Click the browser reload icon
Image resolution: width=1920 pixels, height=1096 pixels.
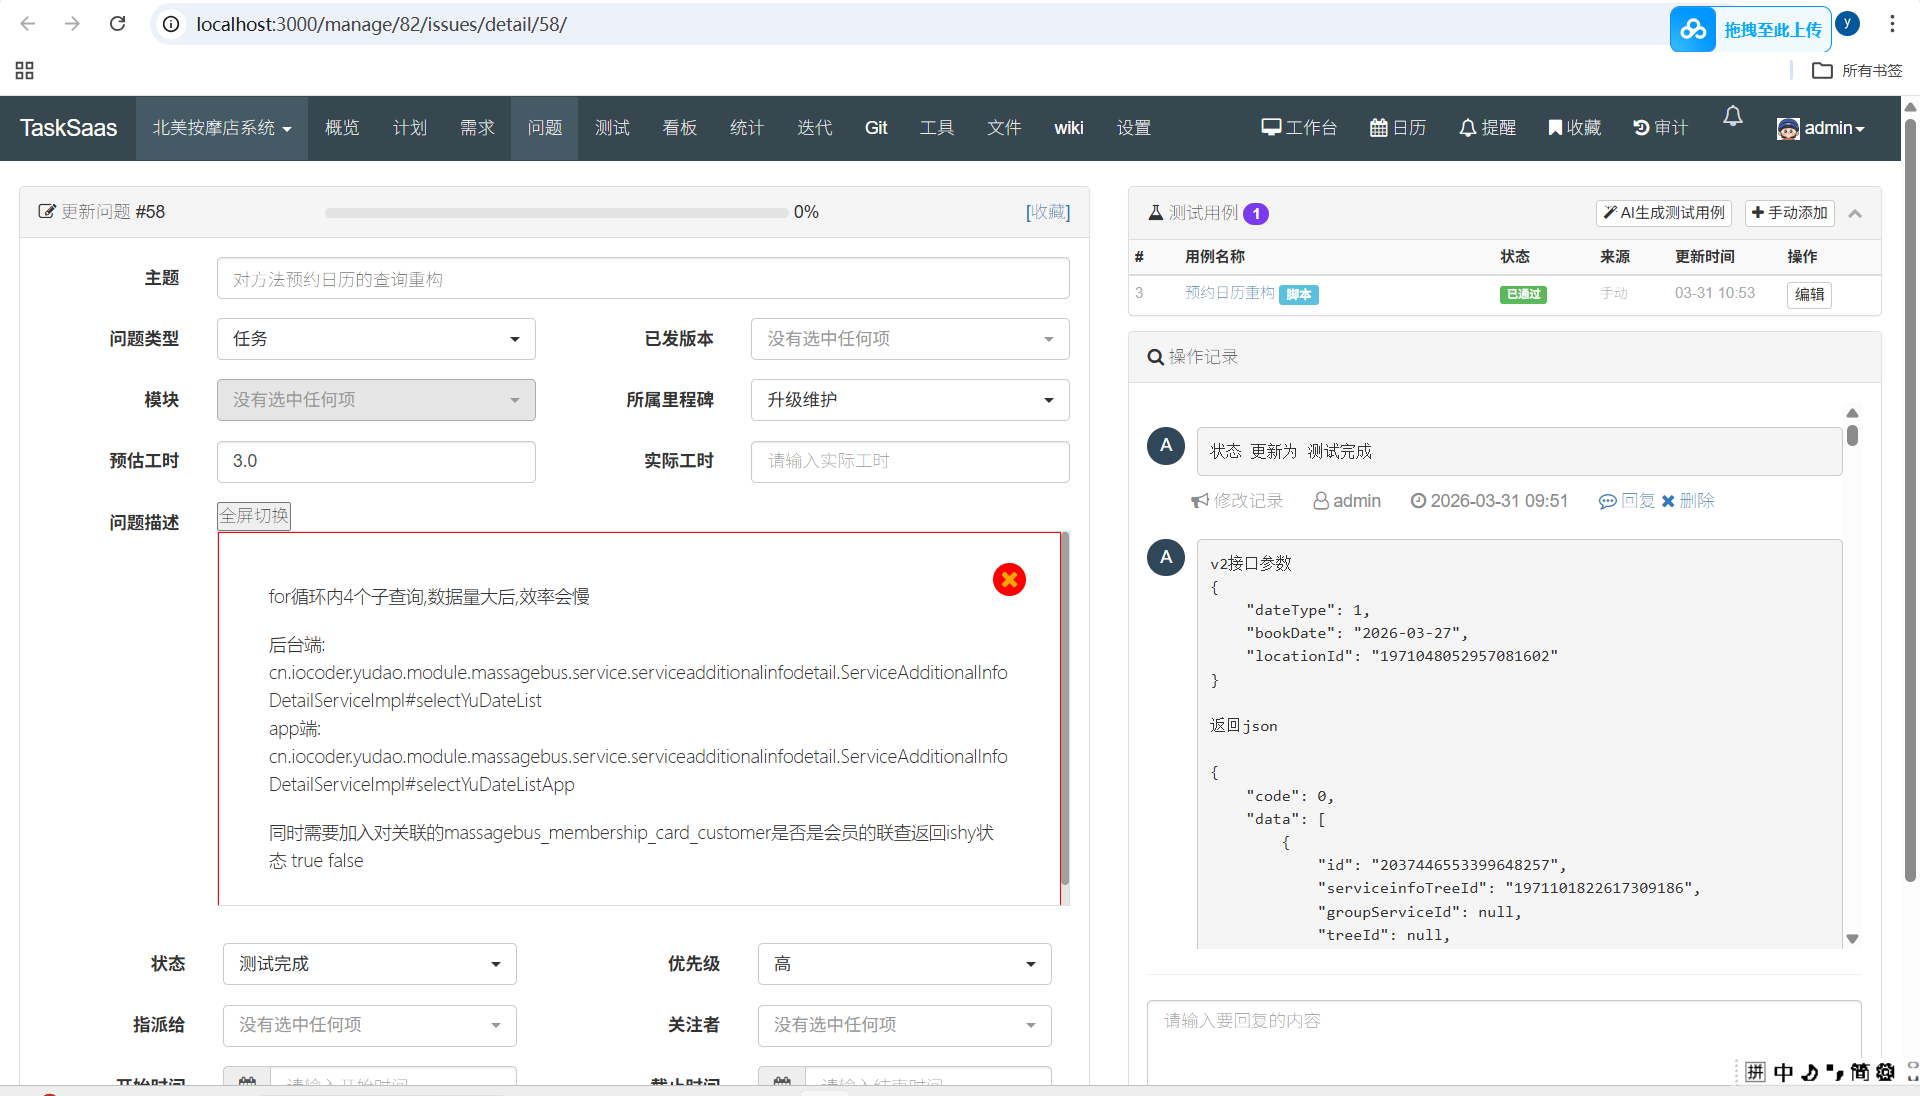[117, 23]
